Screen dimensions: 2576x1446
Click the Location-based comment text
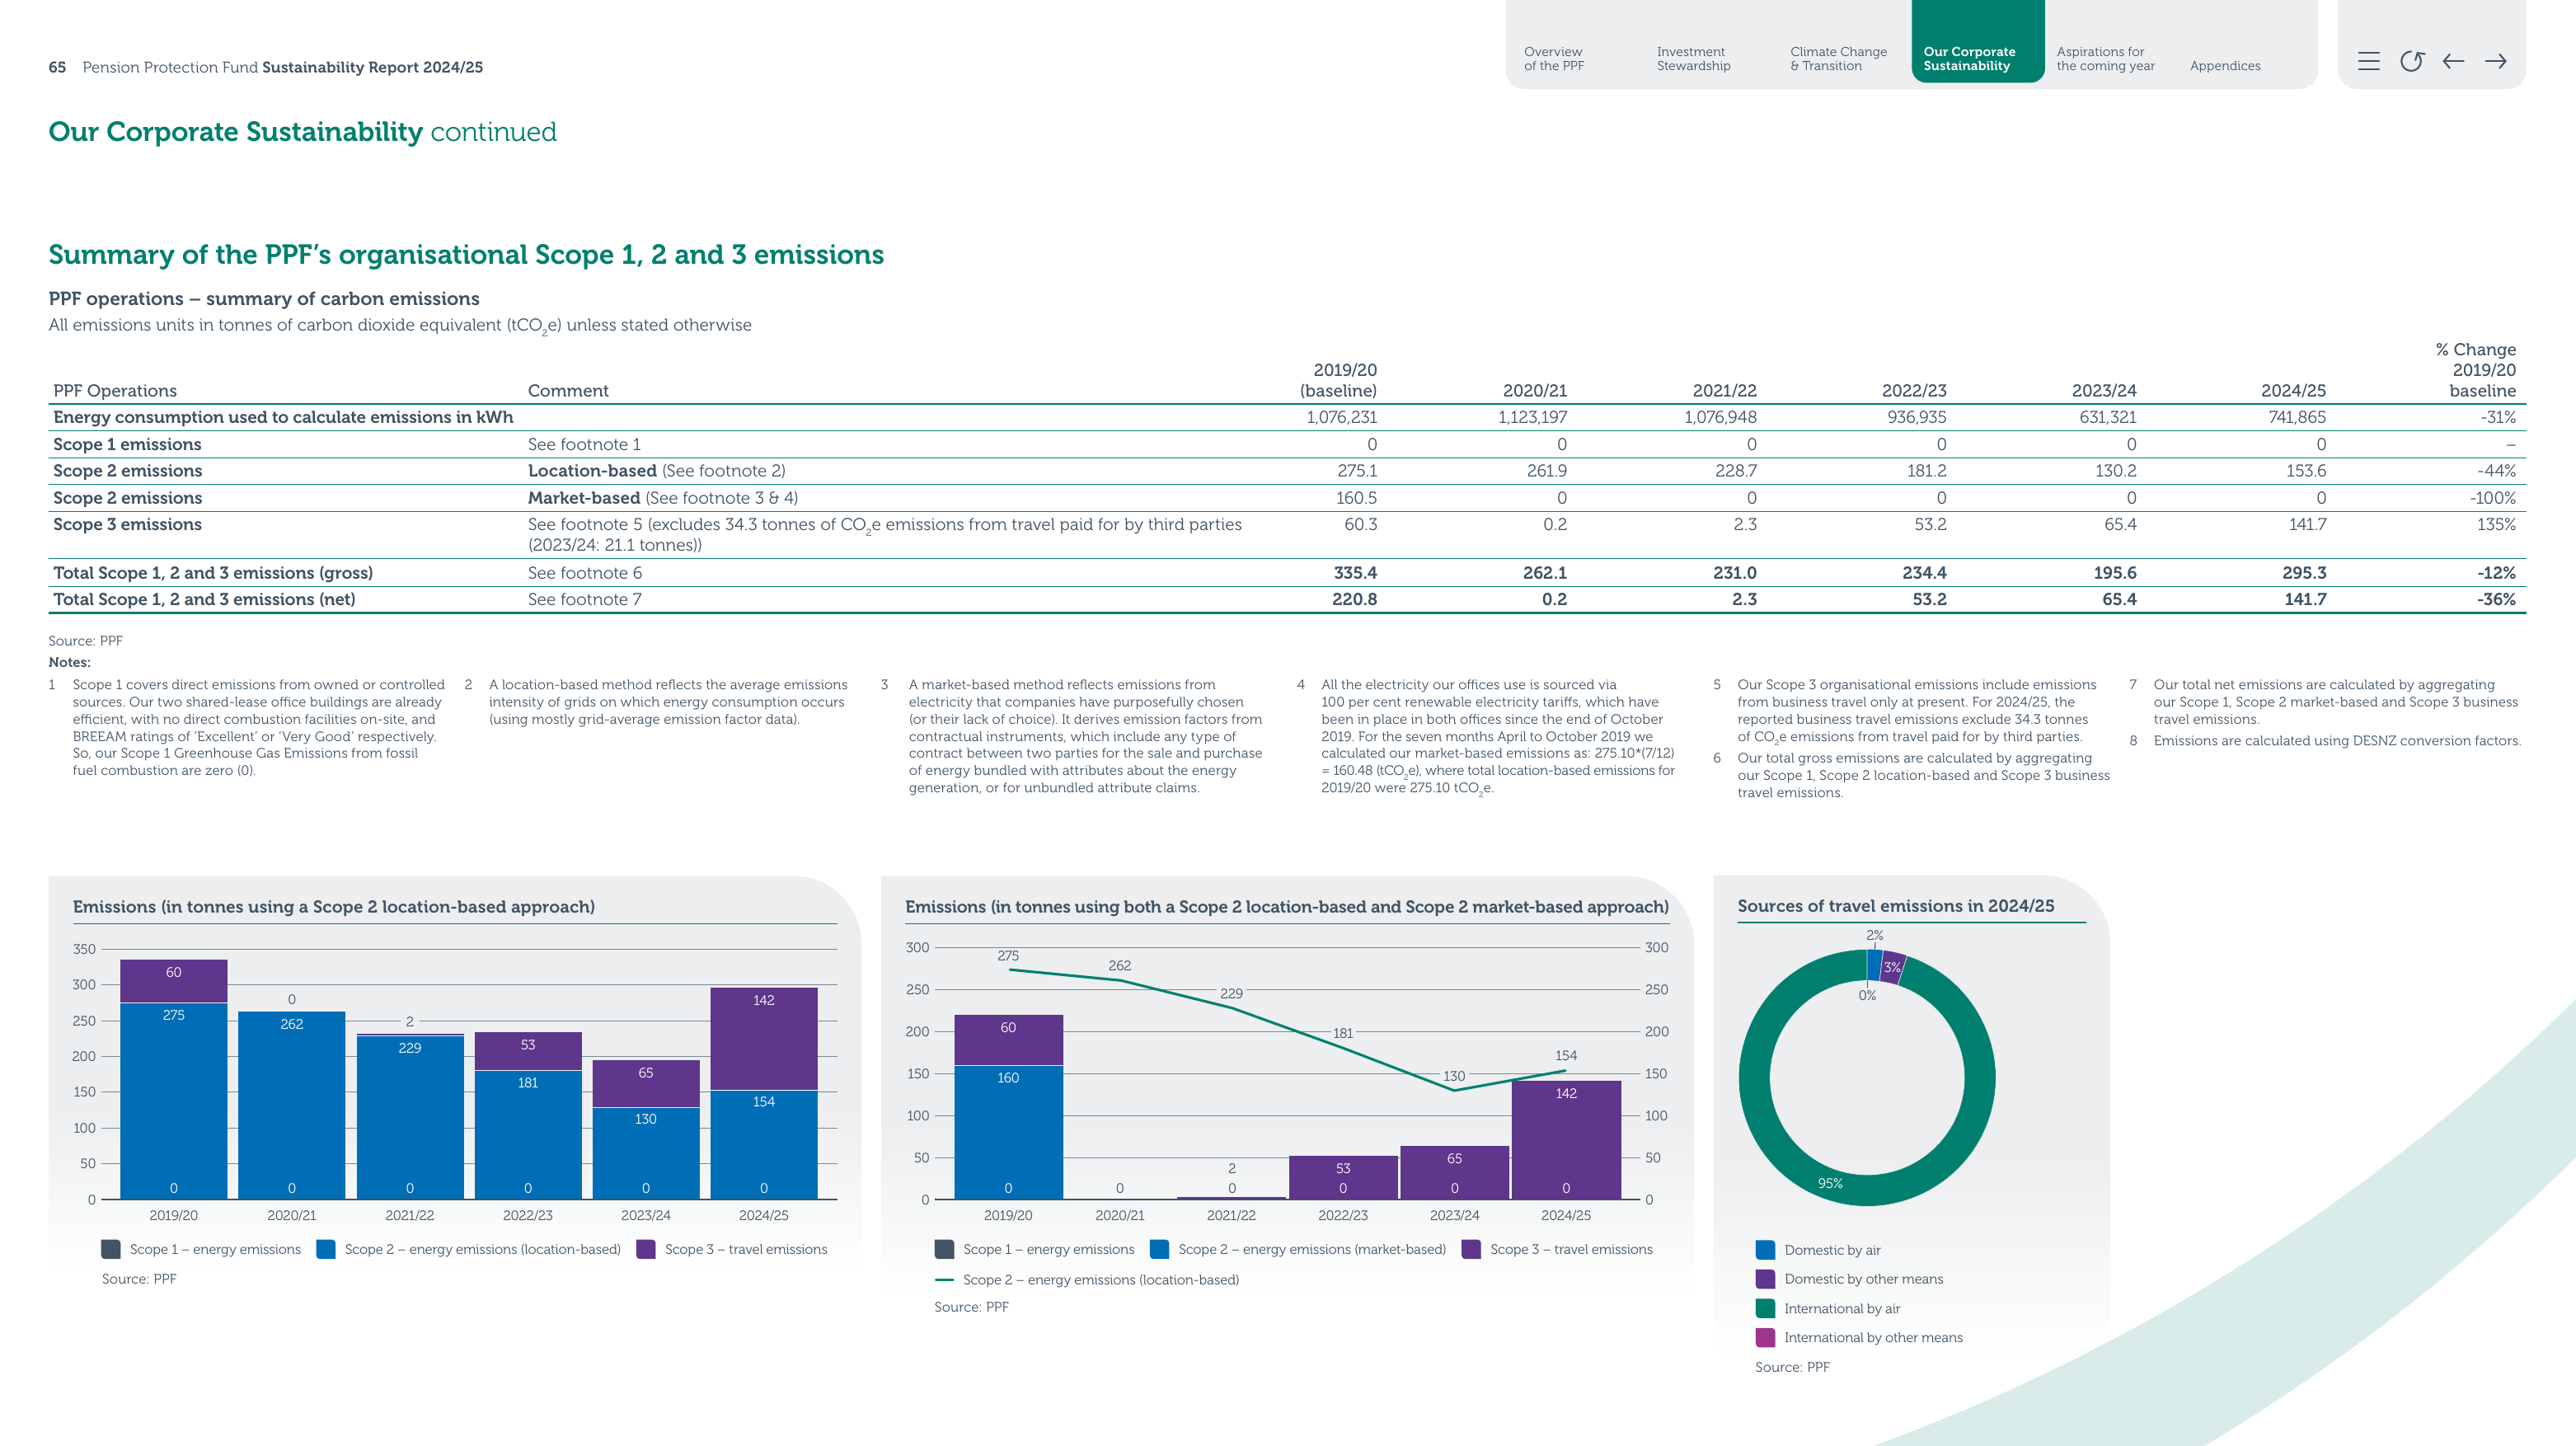tap(657, 471)
